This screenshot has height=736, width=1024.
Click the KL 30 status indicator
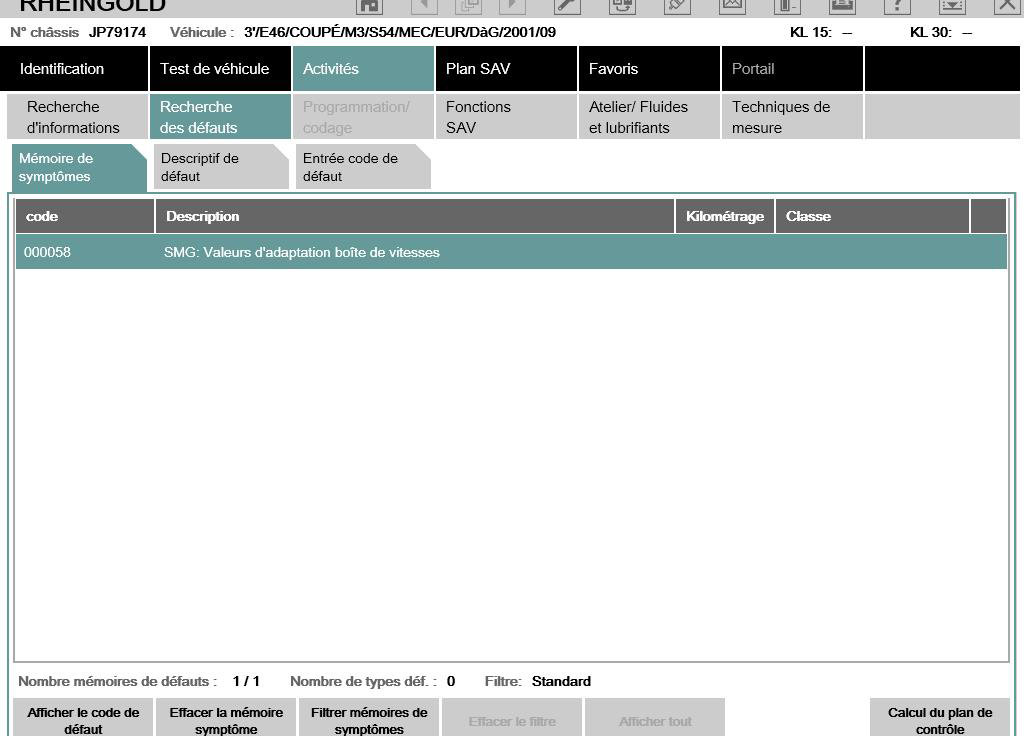coord(941,33)
